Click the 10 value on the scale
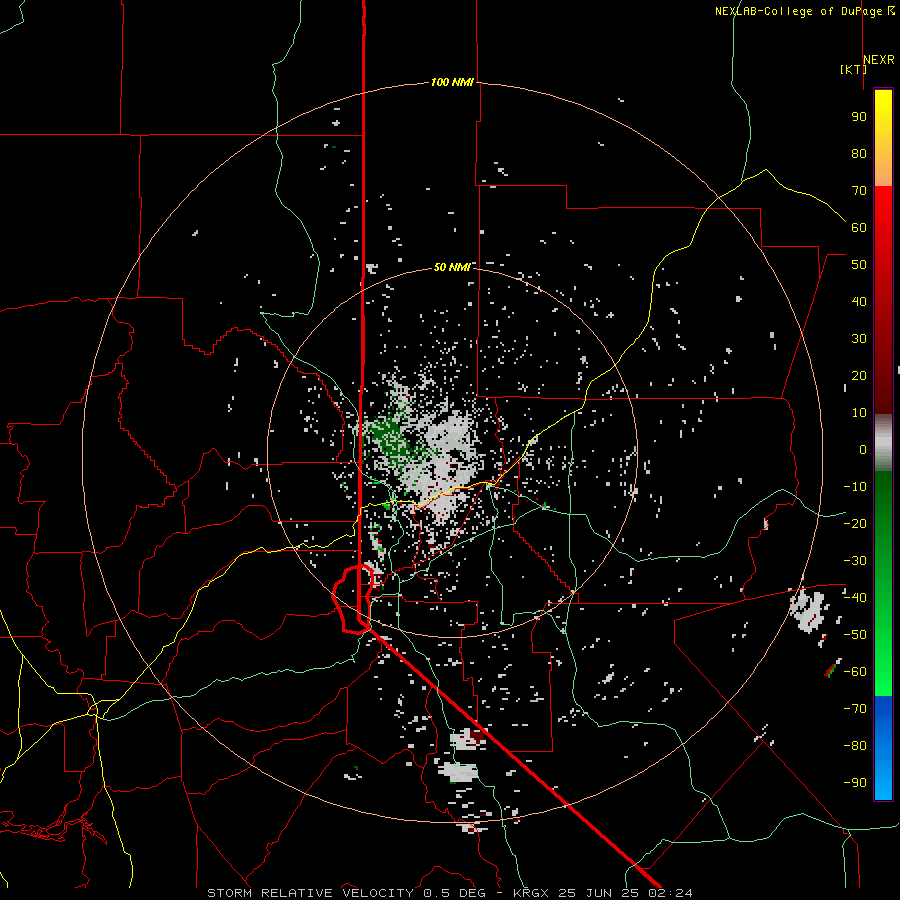Viewport: 900px width, 900px height. click(859, 413)
